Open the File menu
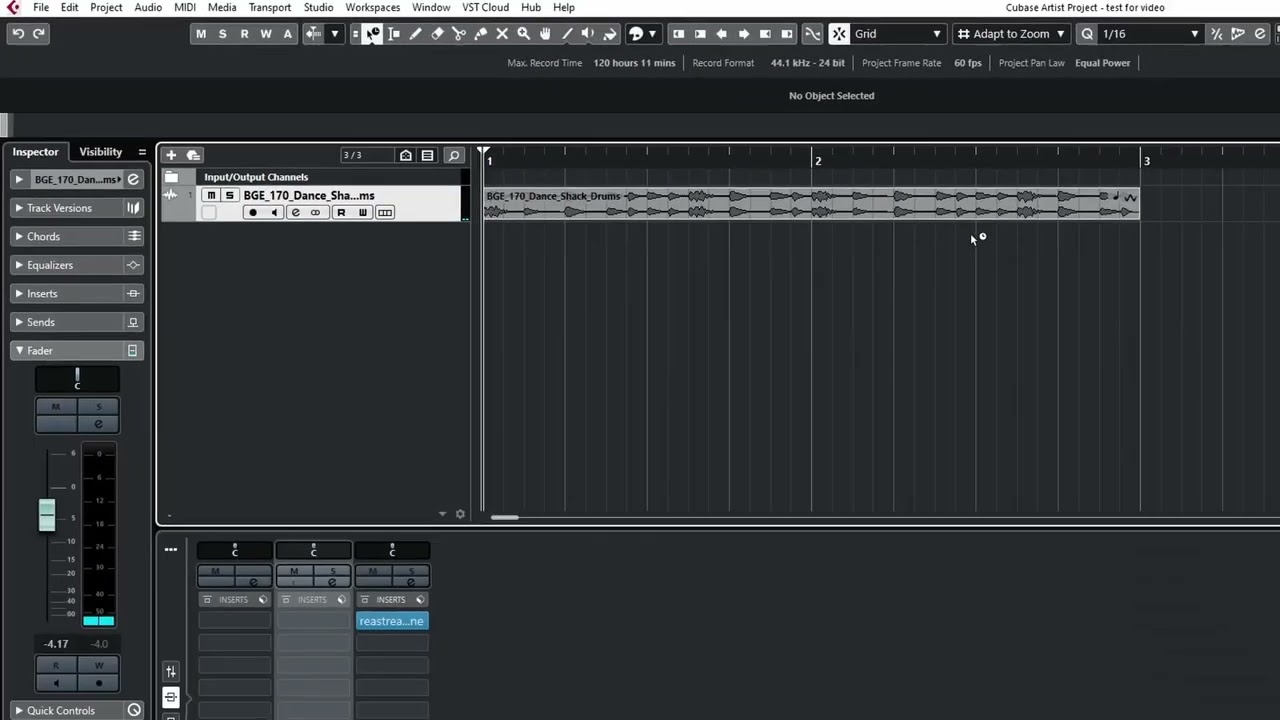 (41, 7)
